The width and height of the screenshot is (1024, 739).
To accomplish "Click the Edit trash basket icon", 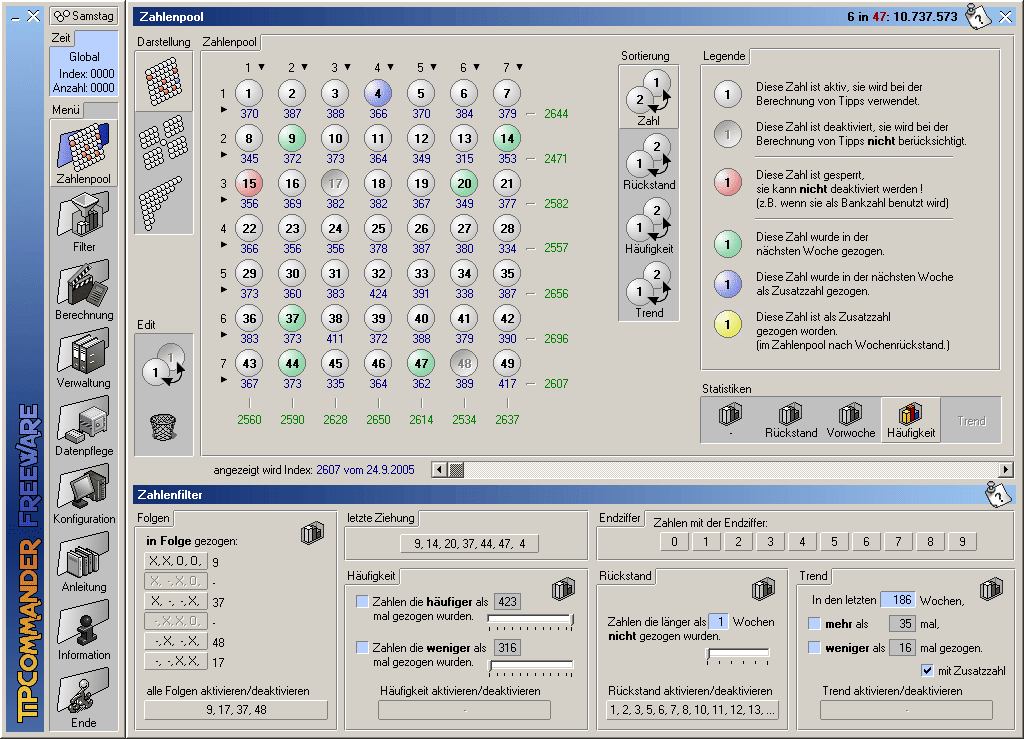I will click(x=163, y=427).
